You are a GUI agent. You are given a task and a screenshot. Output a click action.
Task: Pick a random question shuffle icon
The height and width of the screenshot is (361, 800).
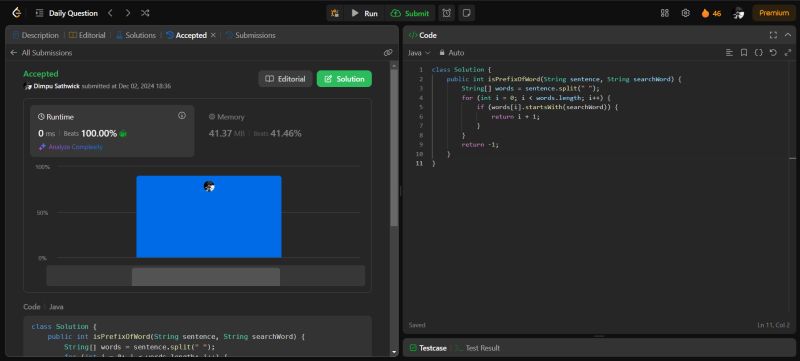point(145,13)
